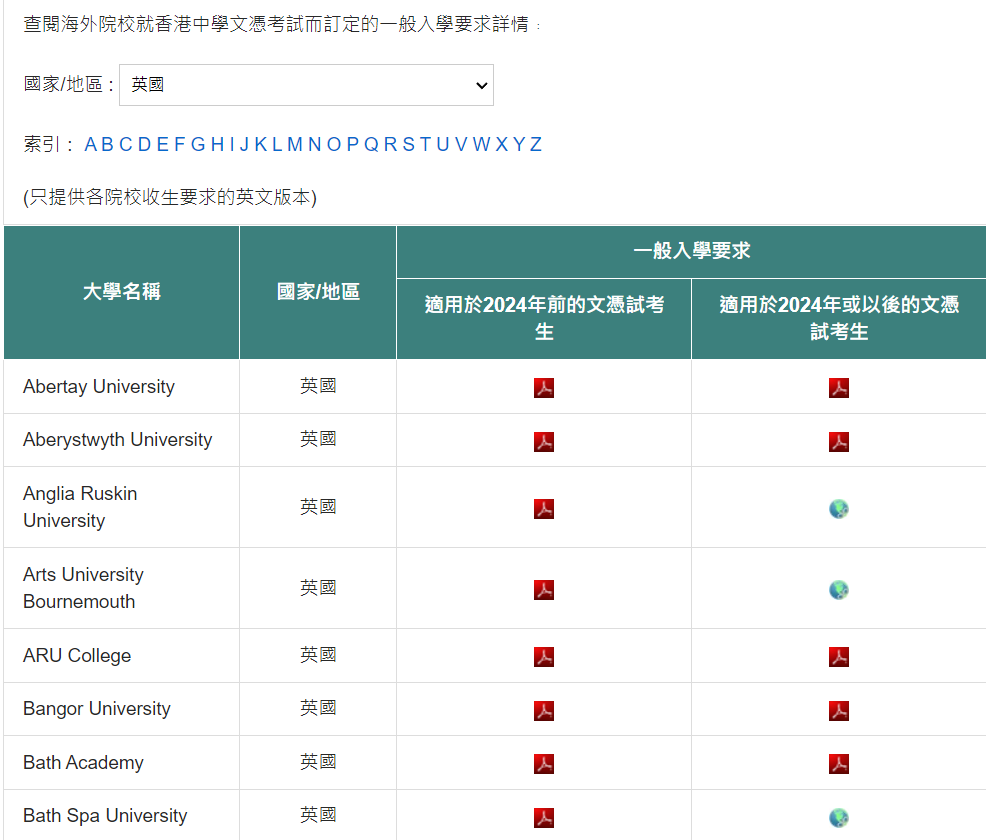Viewport: 986px width, 840px height.
Task: Open Bath Academy pre-2024 PDF
Action: pyautogui.click(x=544, y=764)
